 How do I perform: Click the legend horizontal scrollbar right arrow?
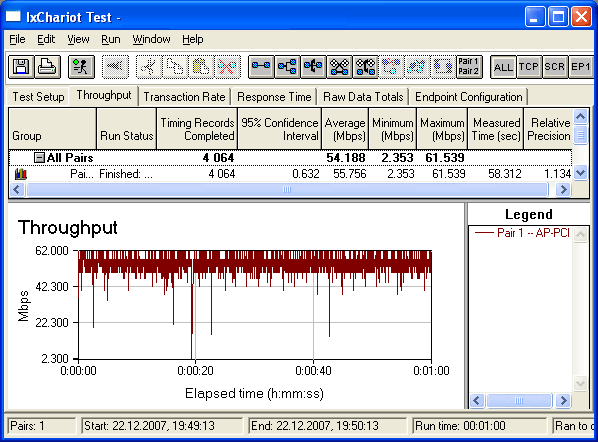(563, 401)
